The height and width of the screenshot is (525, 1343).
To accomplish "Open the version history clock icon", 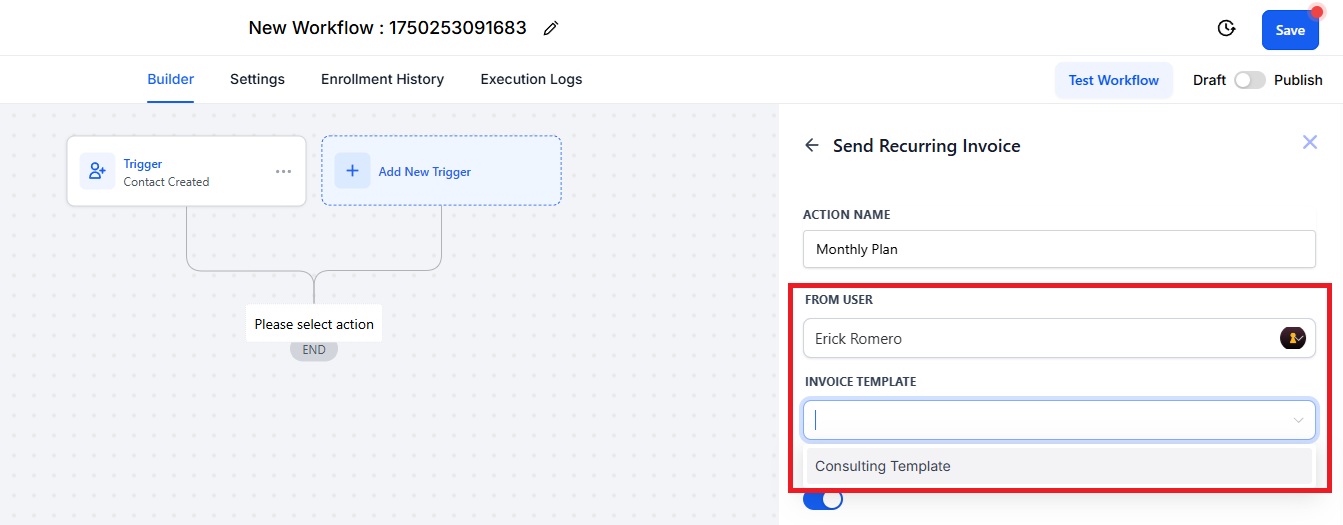I will click(x=1226, y=29).
